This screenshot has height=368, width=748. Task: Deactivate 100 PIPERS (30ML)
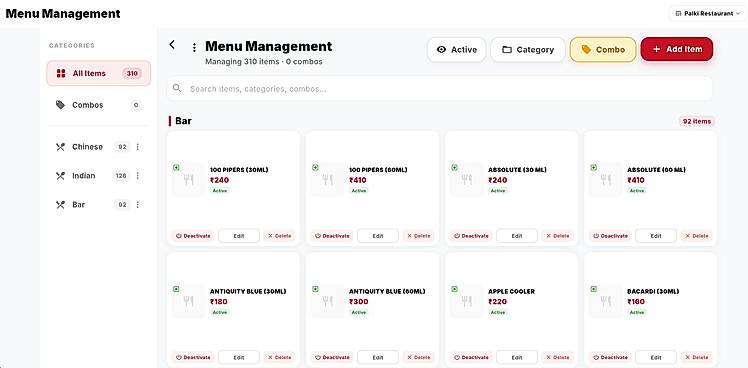pyautogui.click(x=193, y=236)
